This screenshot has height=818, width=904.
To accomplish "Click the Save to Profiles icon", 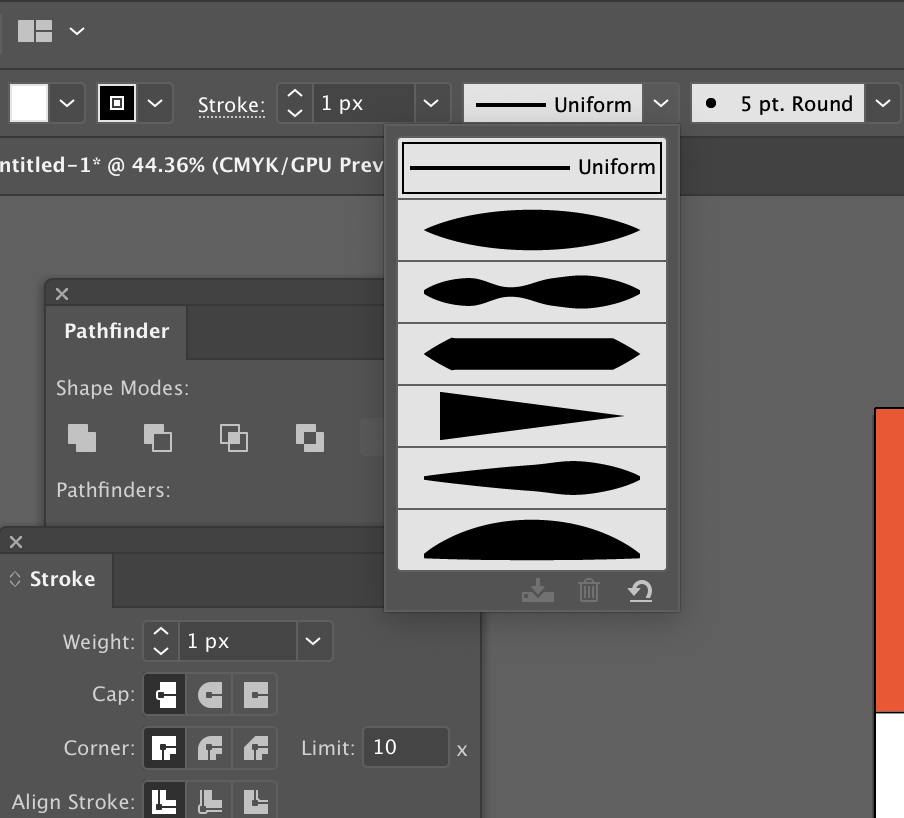I will (537, 592).
